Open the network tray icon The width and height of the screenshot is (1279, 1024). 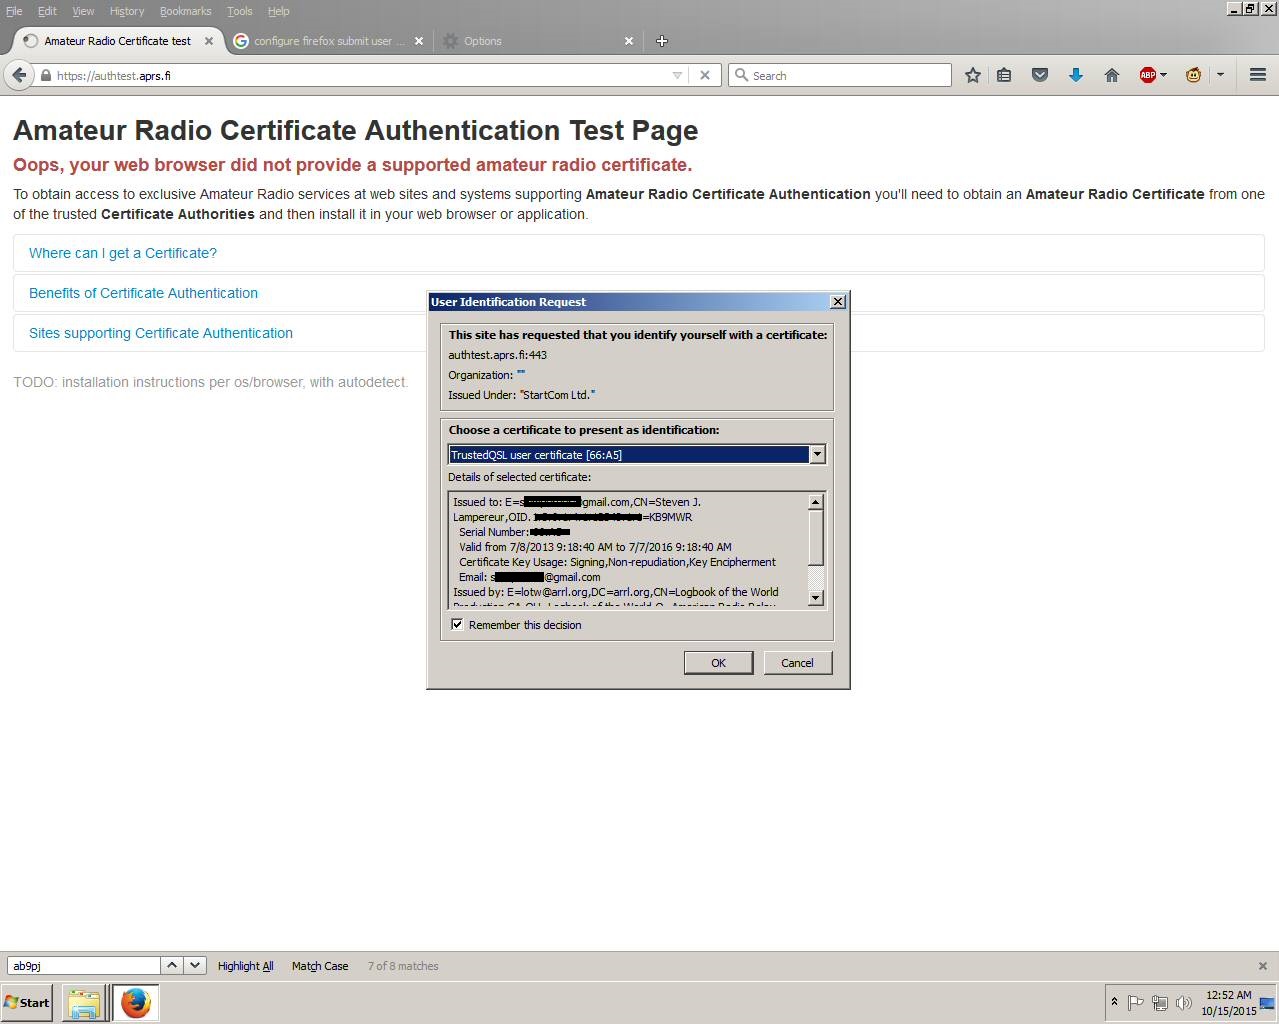[x=1159, y=1003]
